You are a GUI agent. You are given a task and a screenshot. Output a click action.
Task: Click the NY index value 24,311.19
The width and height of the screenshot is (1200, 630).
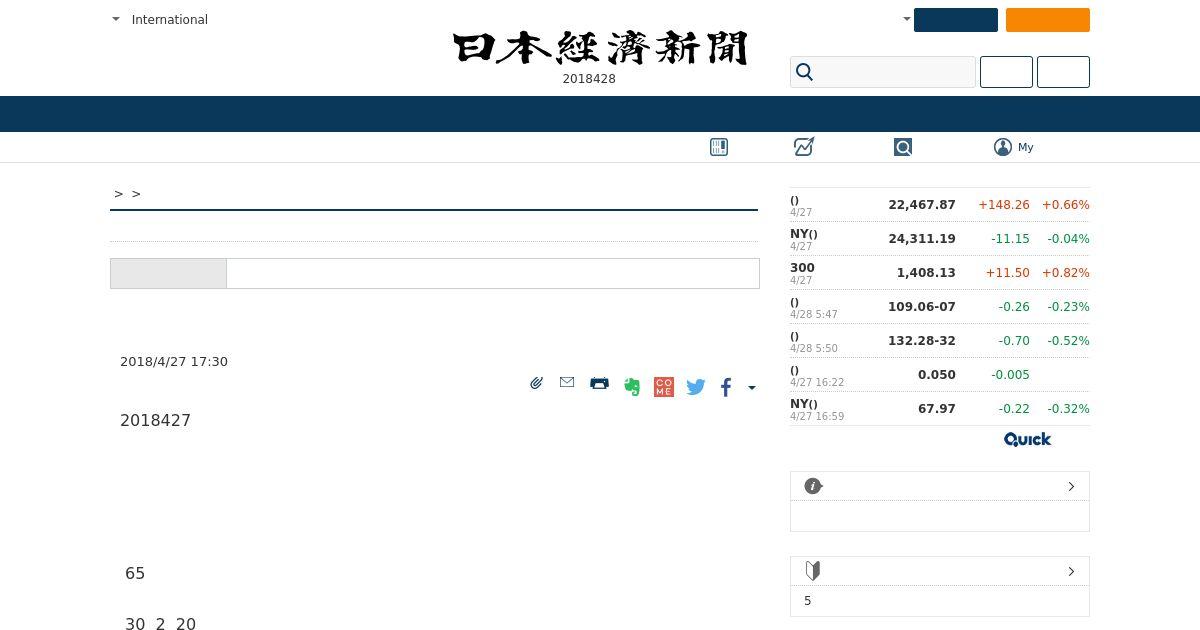[922, 238]
